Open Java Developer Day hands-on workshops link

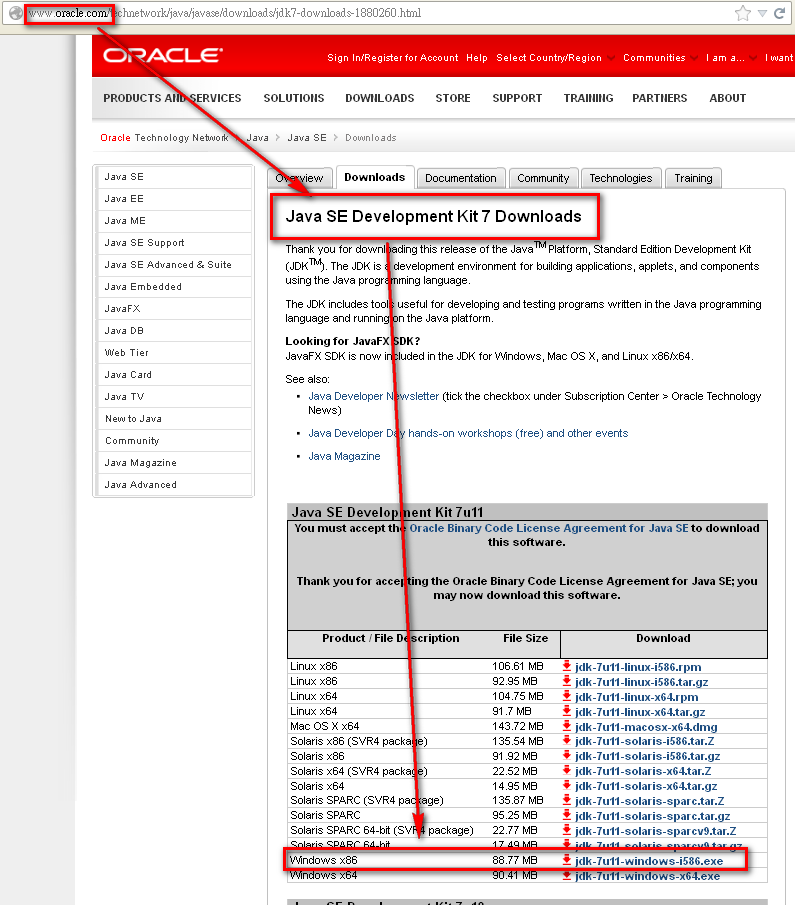coord(468,433)
